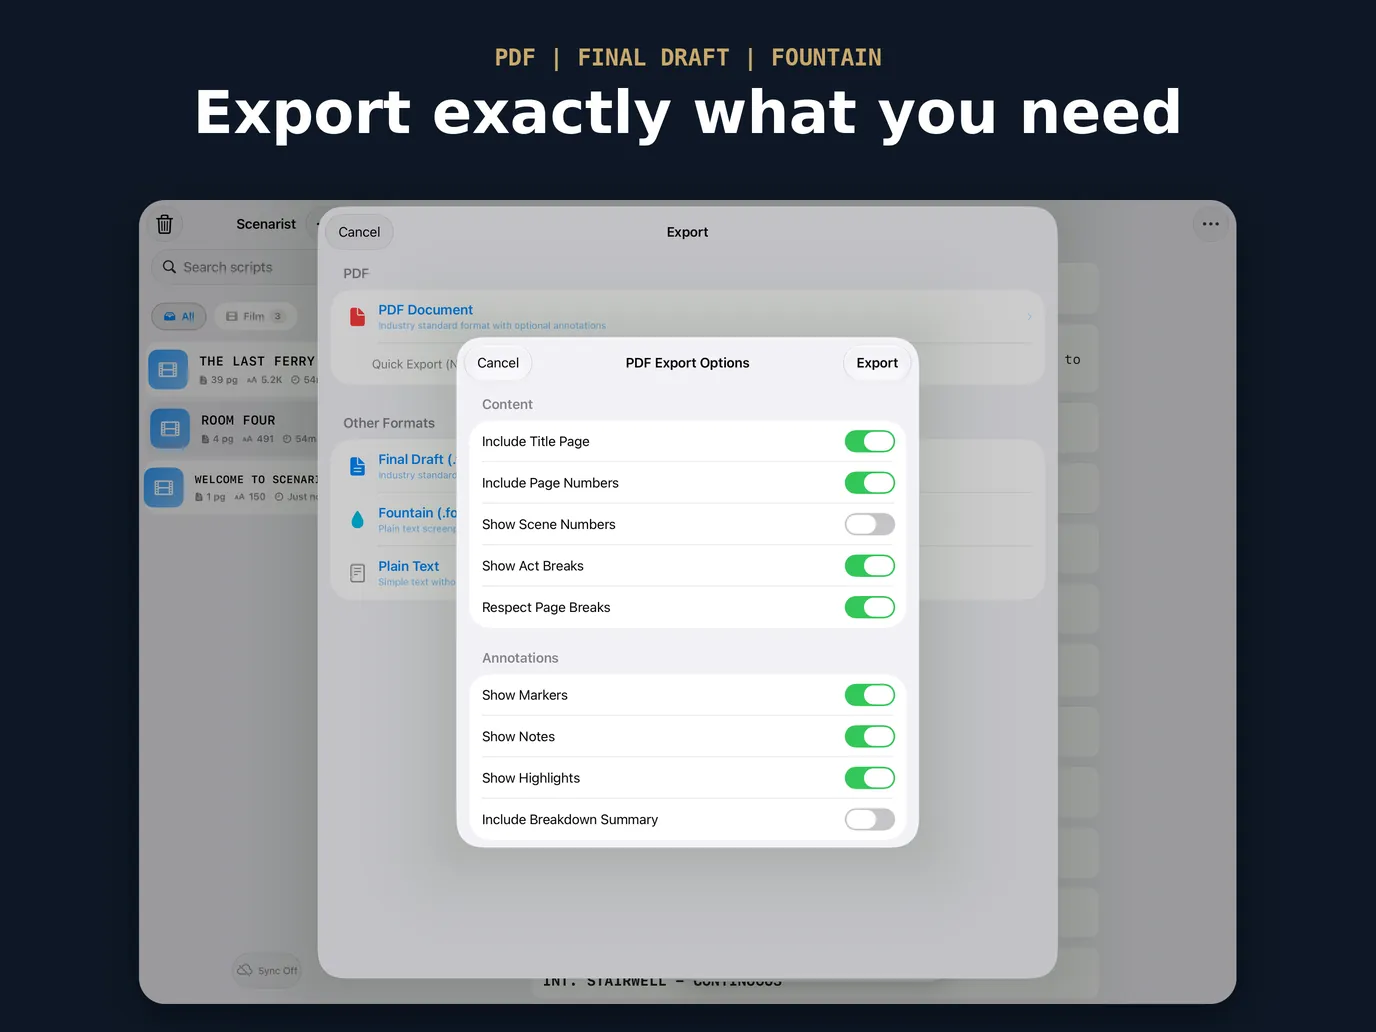Open the Room Four script icon

(x=170, y=428)
